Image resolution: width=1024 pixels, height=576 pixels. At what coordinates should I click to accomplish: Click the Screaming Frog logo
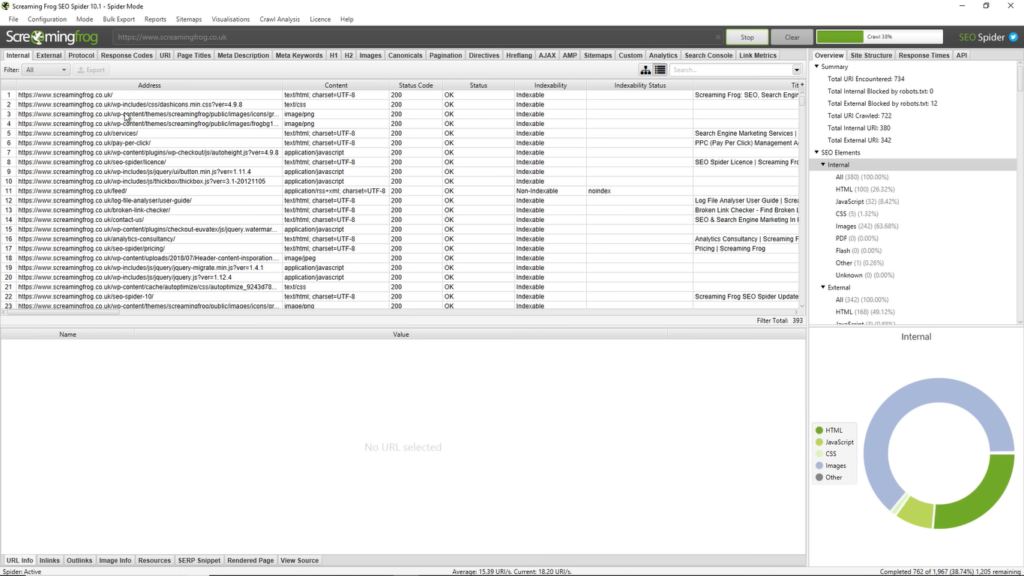52,37
